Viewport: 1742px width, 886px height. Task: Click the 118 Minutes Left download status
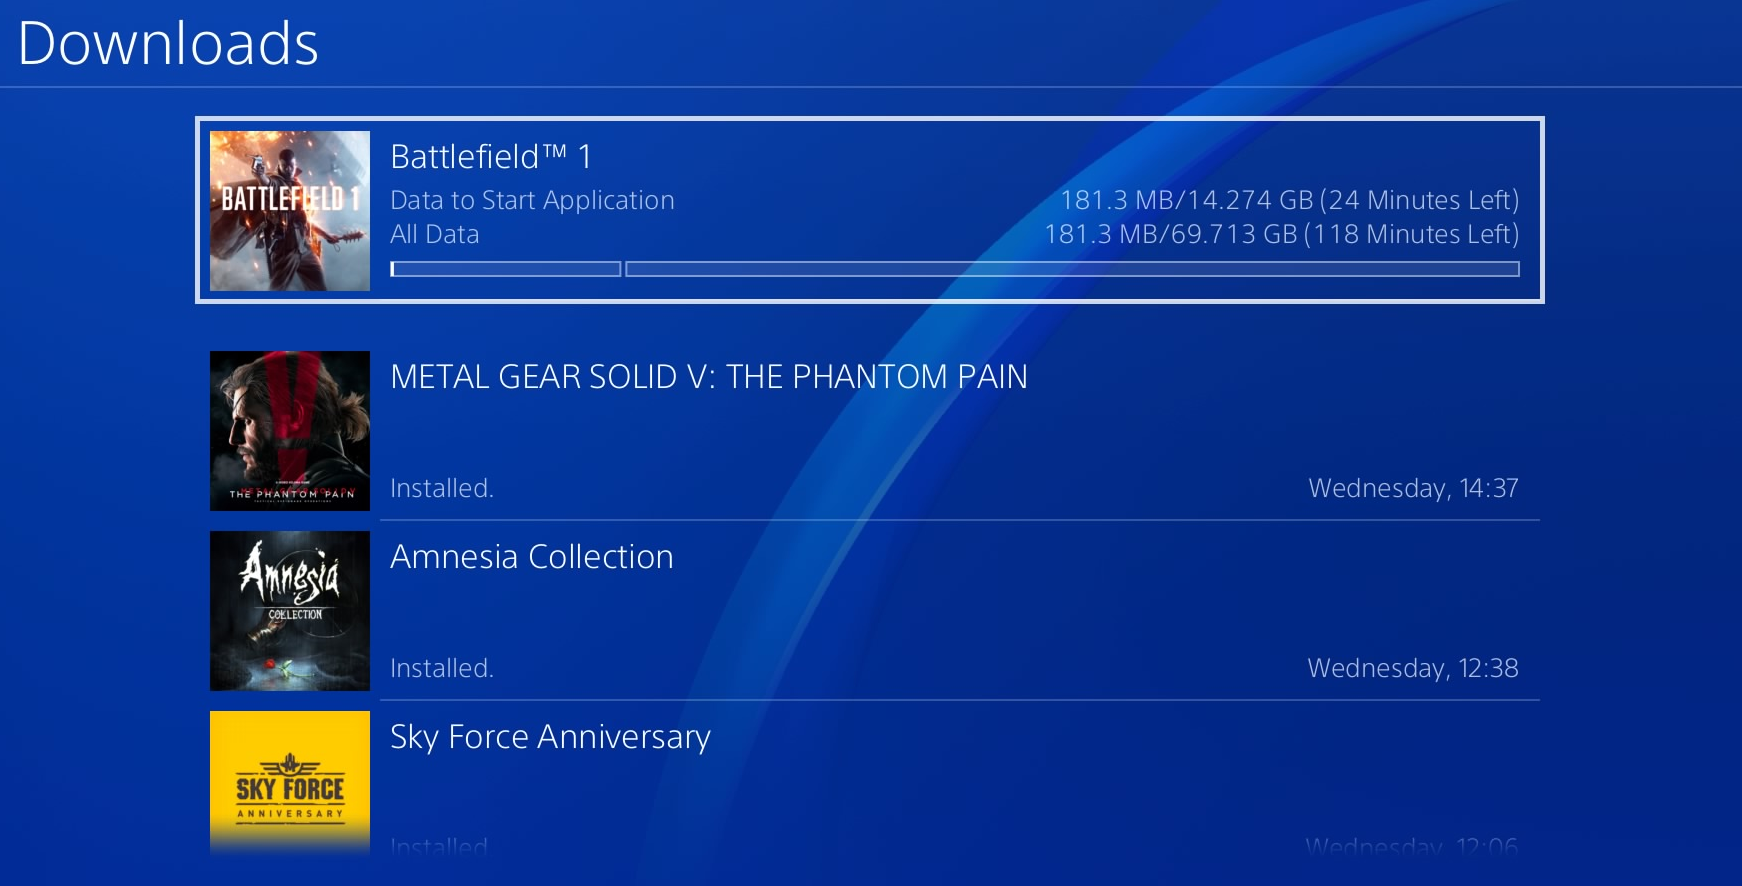click(1281, 235)
